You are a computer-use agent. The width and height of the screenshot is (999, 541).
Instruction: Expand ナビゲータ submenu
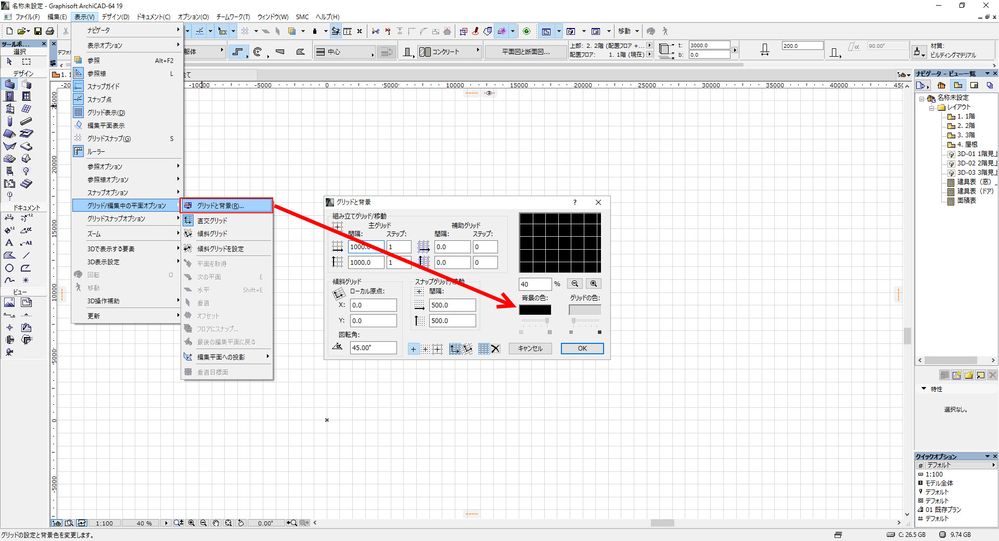click(127, 30)
